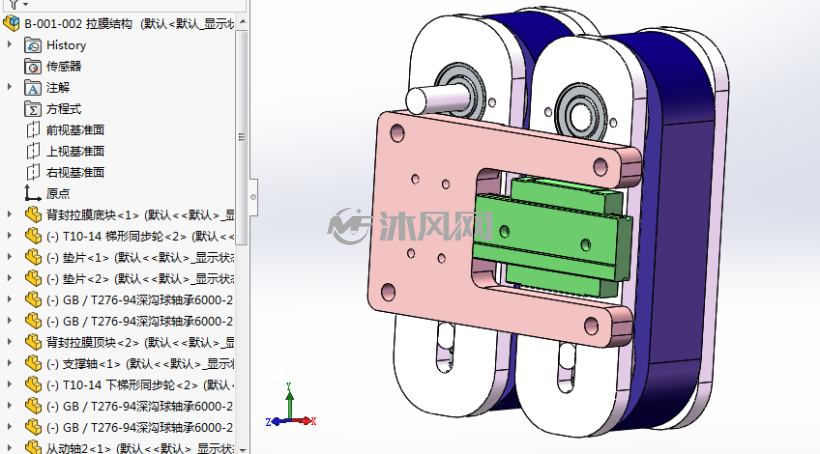Expand the 背封拉膜顶块<2> component

(x=9, y=342)
